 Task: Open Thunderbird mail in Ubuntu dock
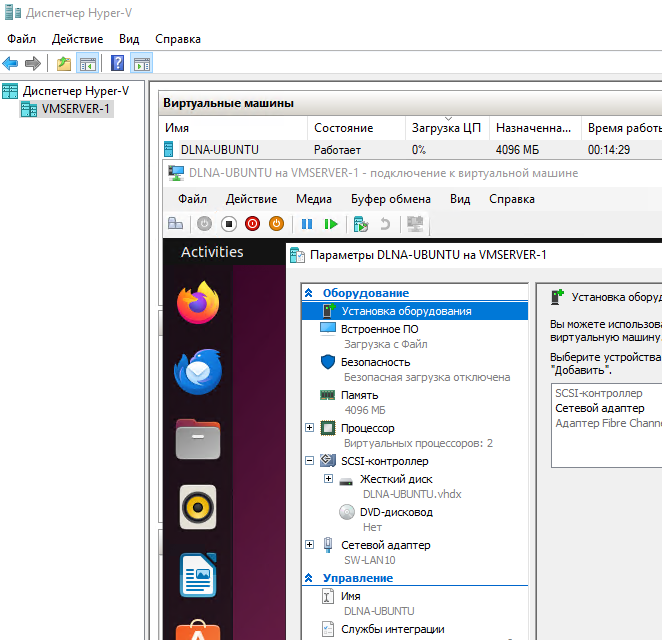click(x=198, y=372)
